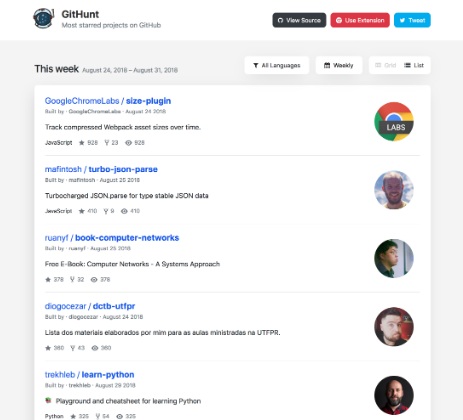Click the View Source button
Viewport: 463px width, 420px height.
[x=299, y=20]
